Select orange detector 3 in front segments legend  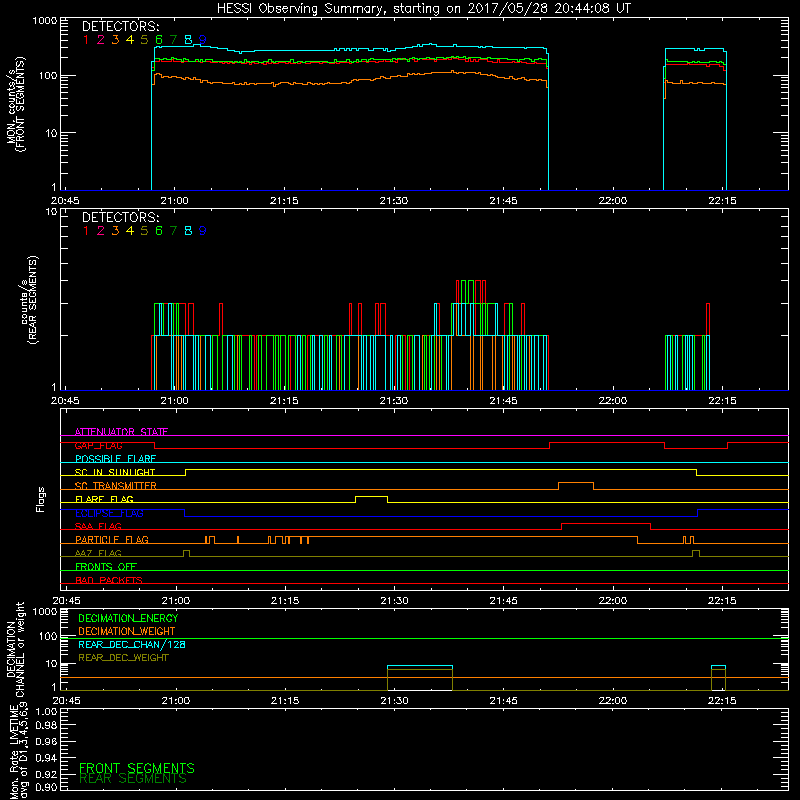[115, 40]
